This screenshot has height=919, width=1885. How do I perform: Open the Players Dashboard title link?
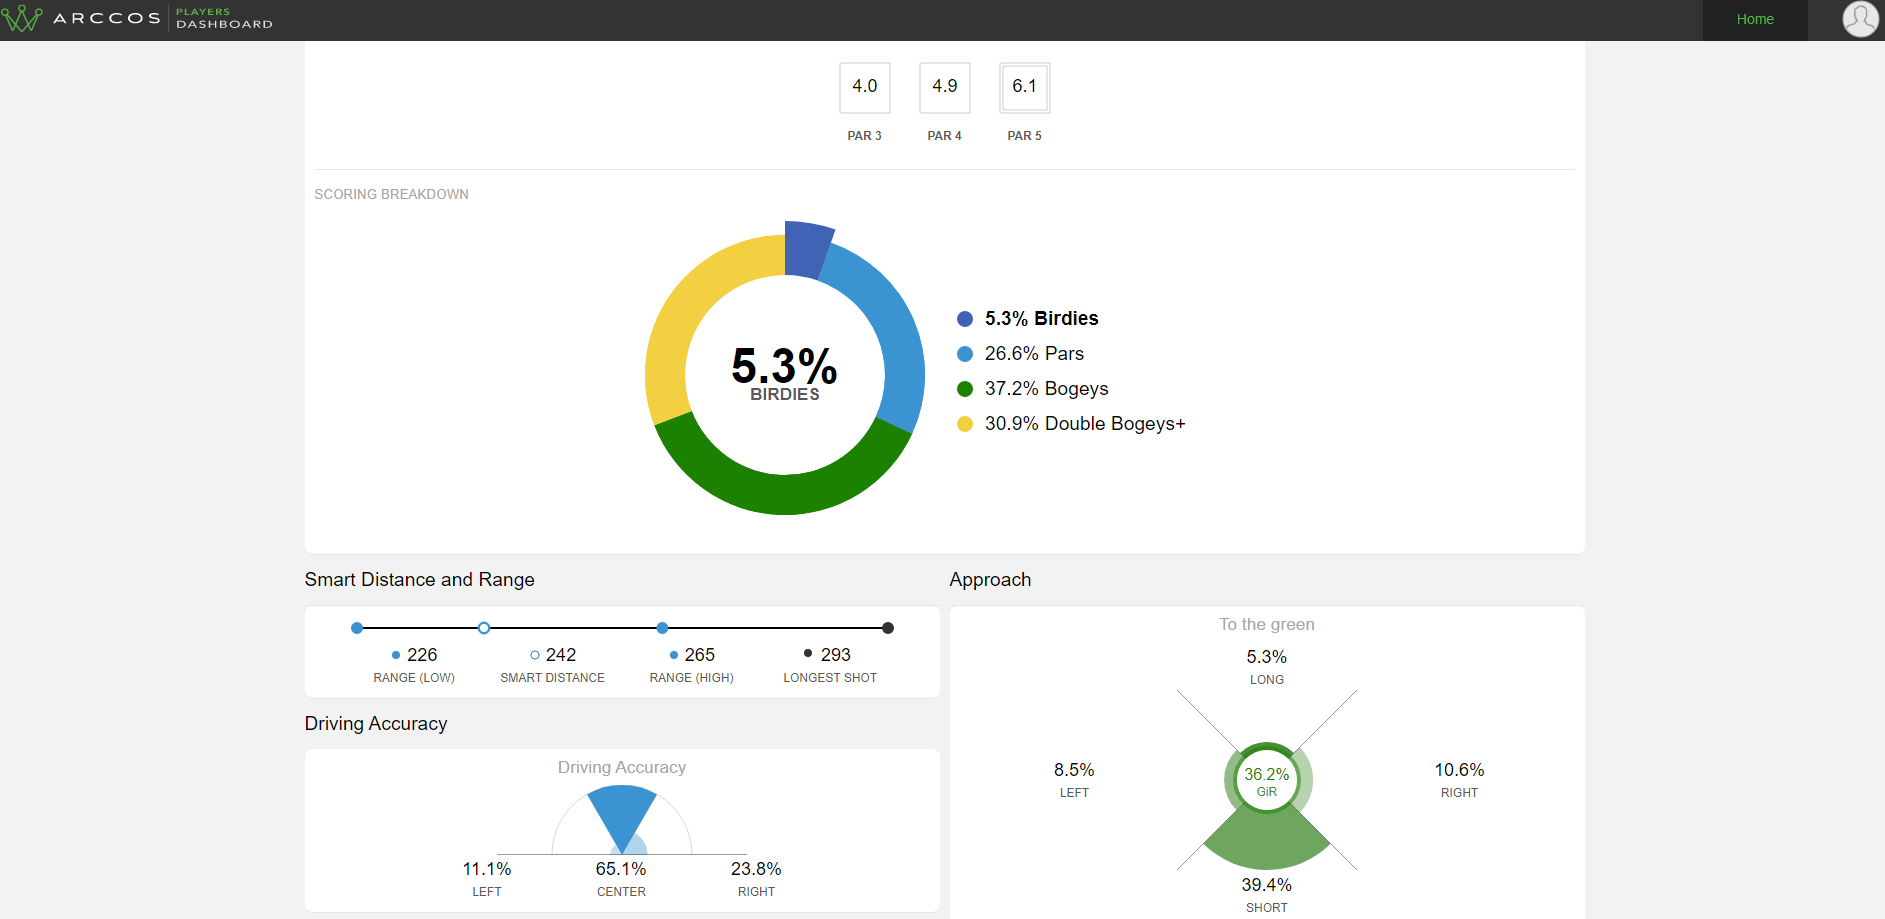point(224,18)
